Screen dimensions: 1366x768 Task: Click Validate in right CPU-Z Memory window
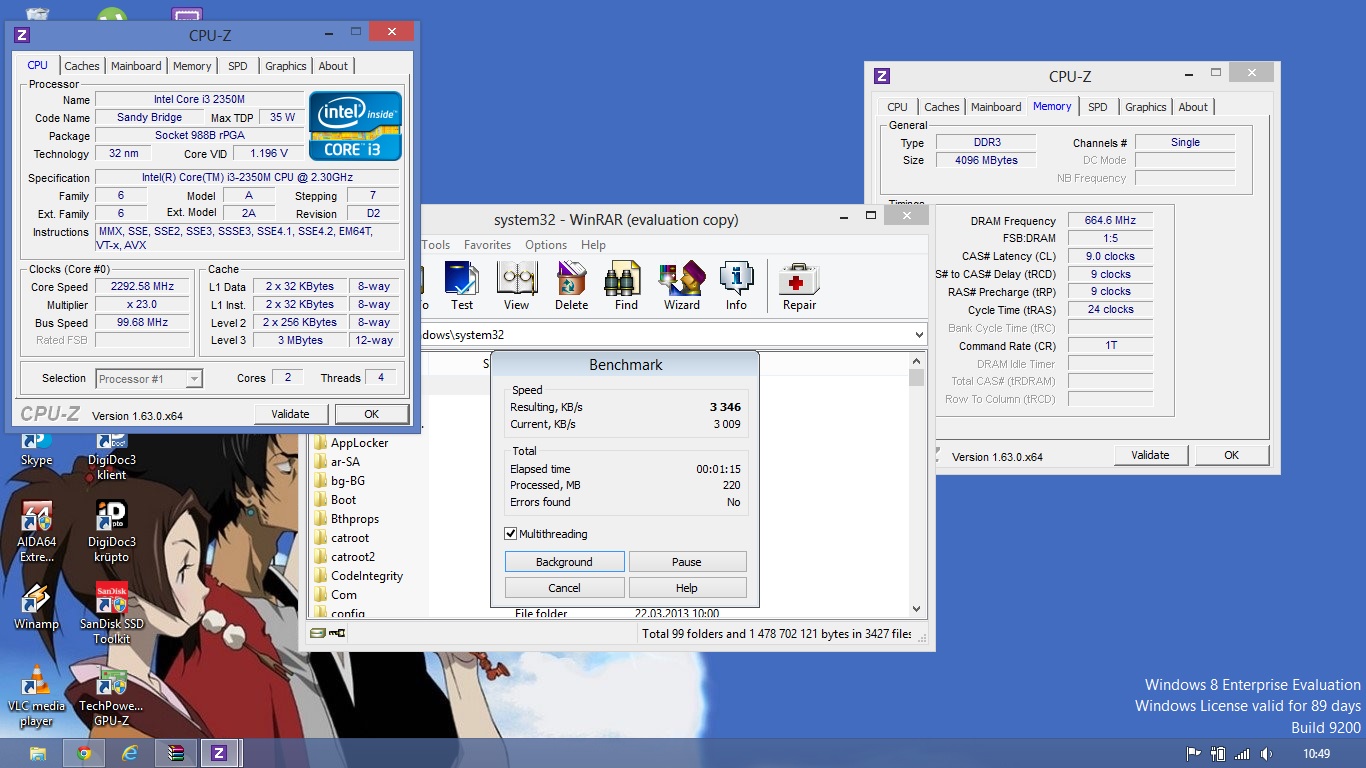click(x=1150, y=455)
